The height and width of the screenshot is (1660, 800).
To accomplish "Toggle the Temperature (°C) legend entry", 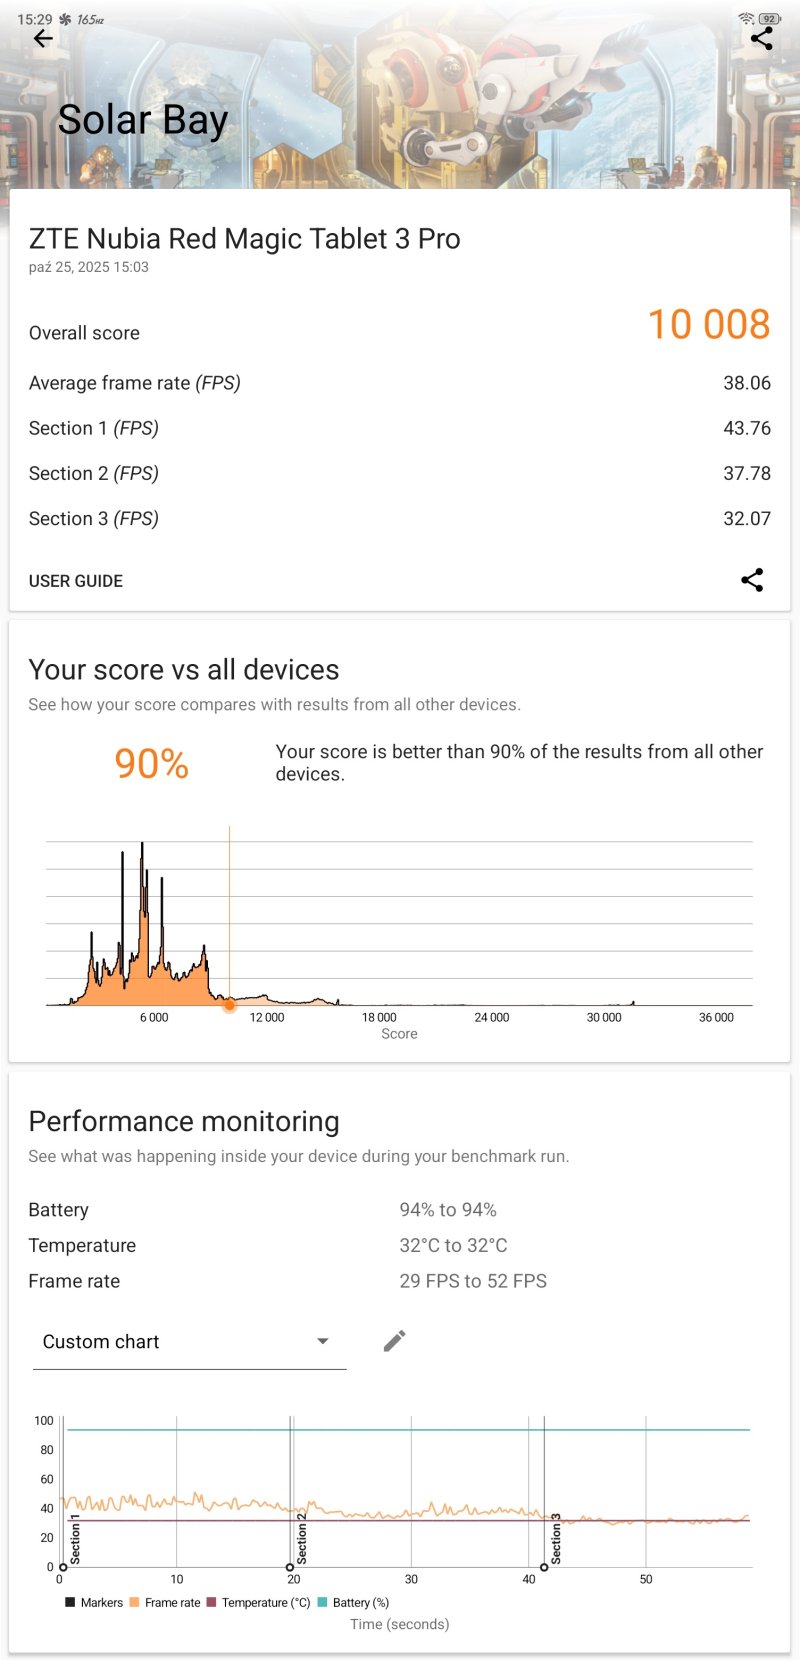I will click(x=258, y=1602).
